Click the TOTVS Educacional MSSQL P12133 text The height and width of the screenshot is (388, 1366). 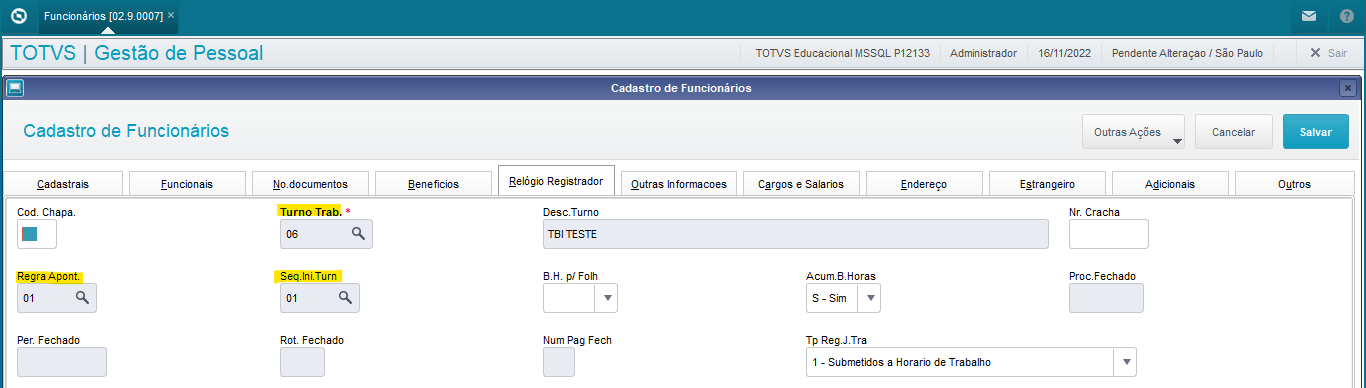pyautogui.click(x=844, y=53)
